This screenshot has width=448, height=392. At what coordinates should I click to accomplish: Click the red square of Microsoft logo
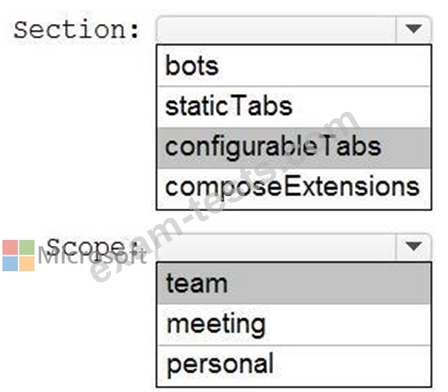(10, 247)
